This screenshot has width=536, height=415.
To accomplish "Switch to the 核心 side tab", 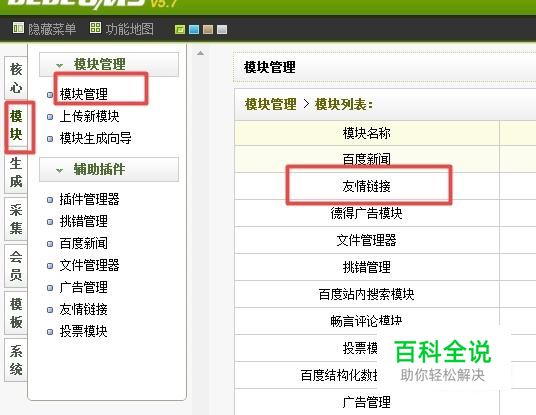I will (x=16, y=79).
